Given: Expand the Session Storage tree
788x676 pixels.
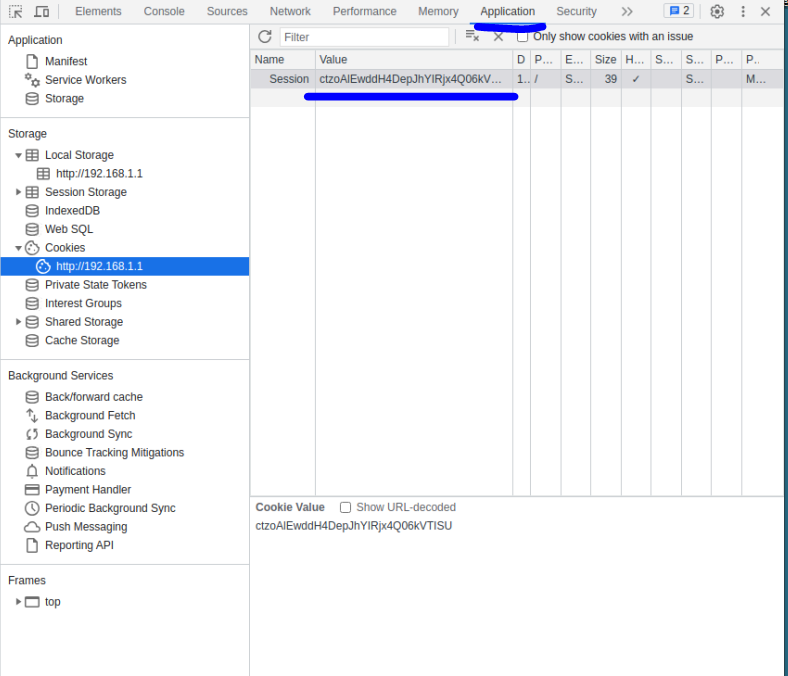Looking at the screenshot, I should point(18,192).
